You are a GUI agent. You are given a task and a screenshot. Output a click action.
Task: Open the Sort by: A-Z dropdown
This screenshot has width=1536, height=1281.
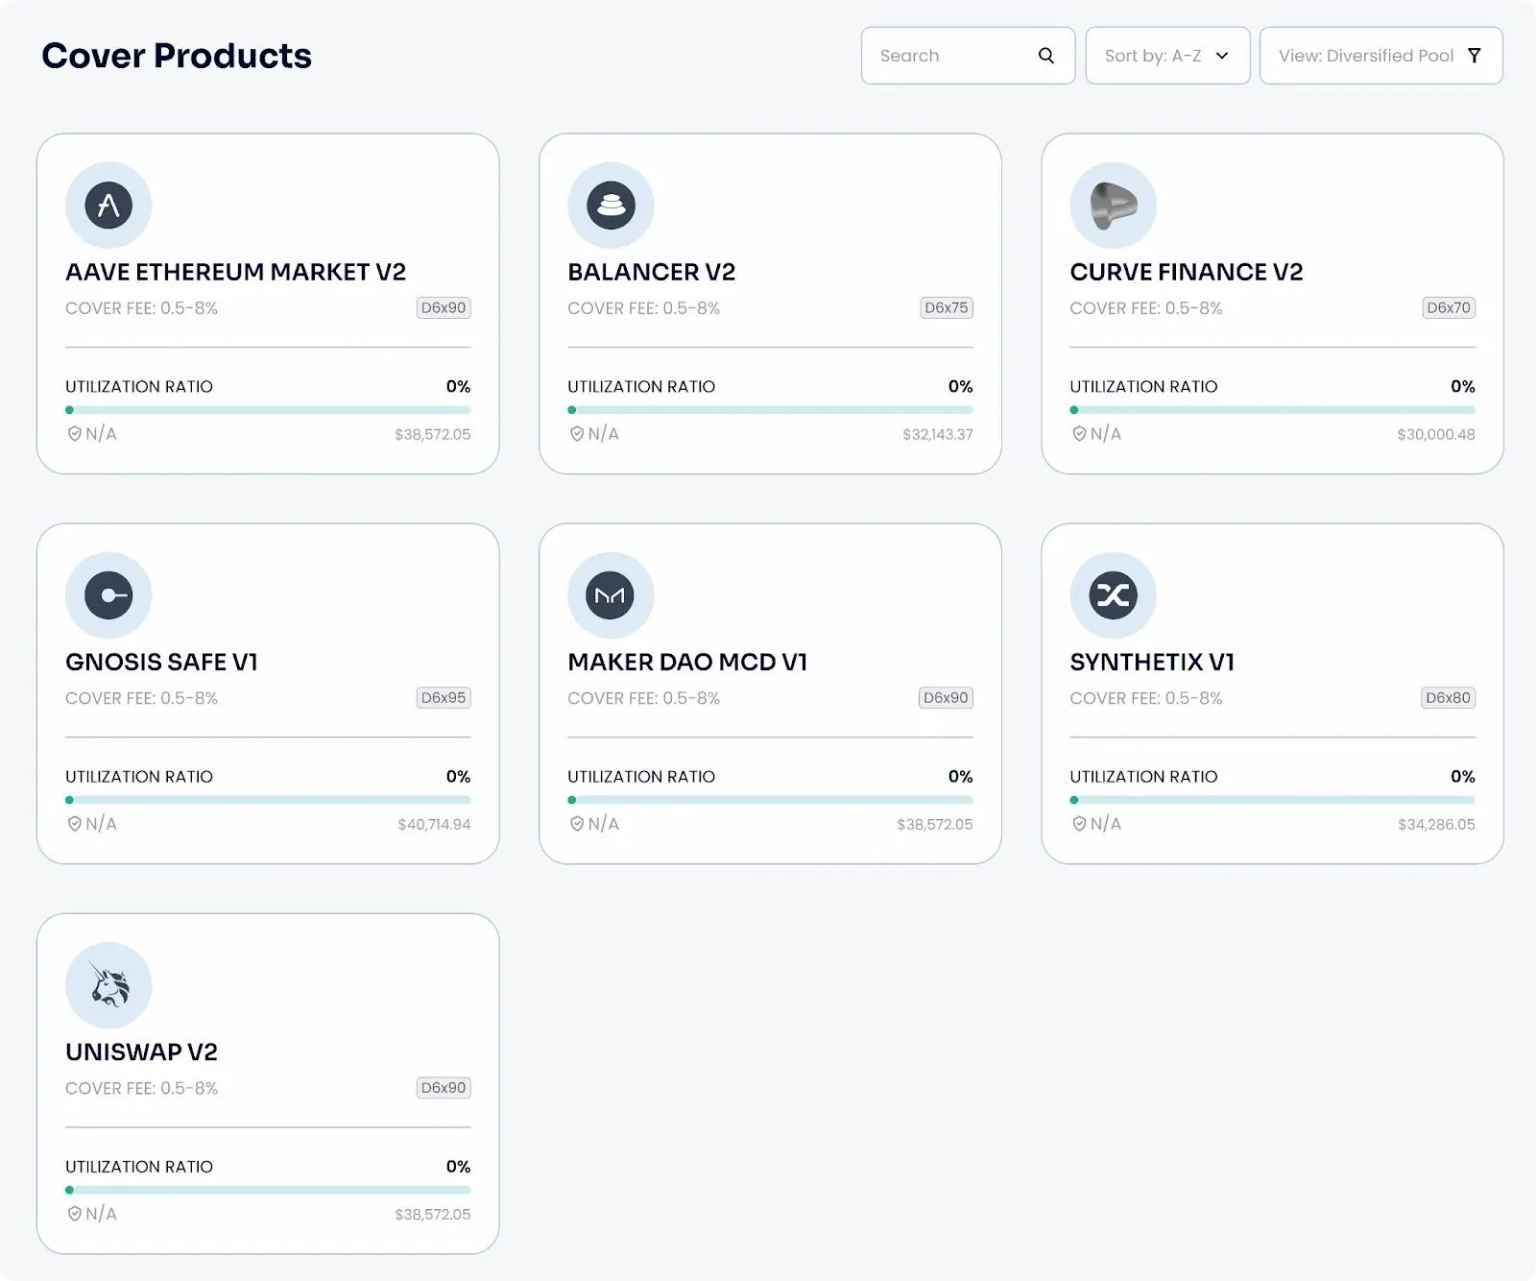coord(1168,56)
